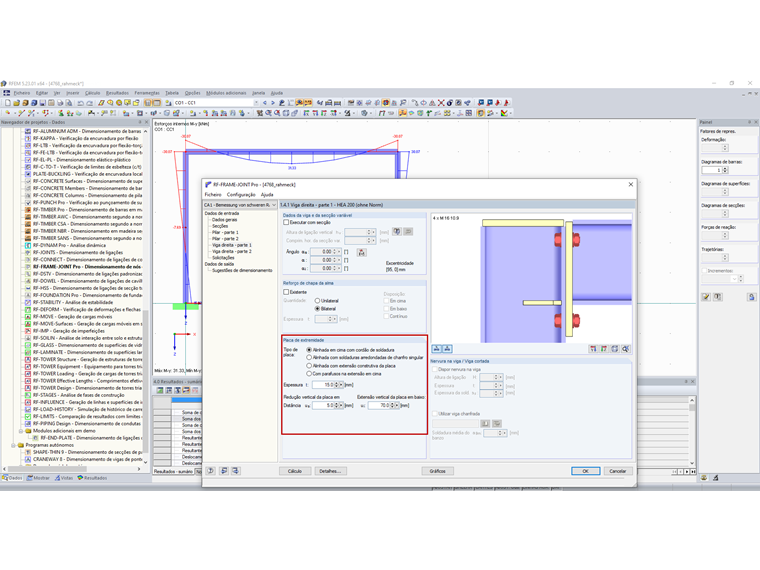Click stepper of vertical extension below field

(x=392, y=405)
